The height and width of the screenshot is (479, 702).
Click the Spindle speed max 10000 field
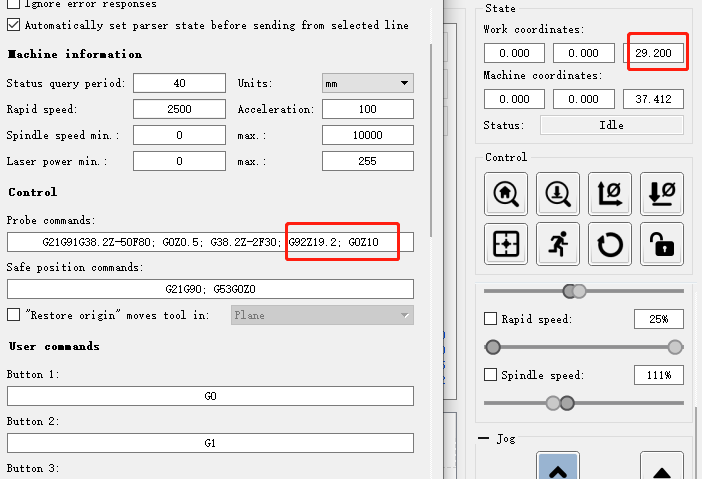368,135
